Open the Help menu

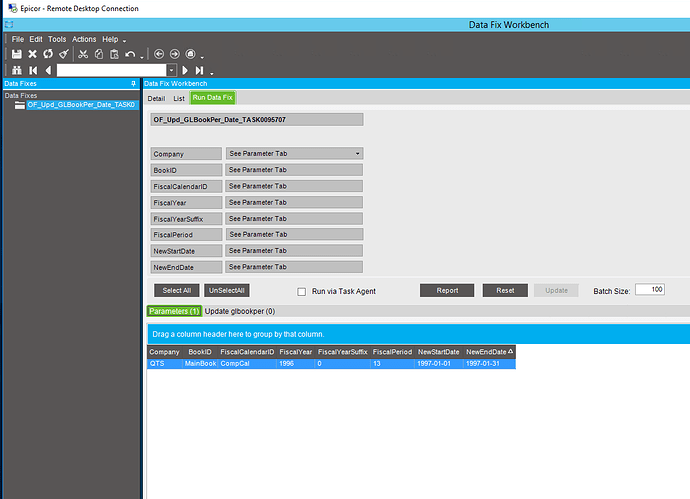pyautogui.click(x=110, y=39)
